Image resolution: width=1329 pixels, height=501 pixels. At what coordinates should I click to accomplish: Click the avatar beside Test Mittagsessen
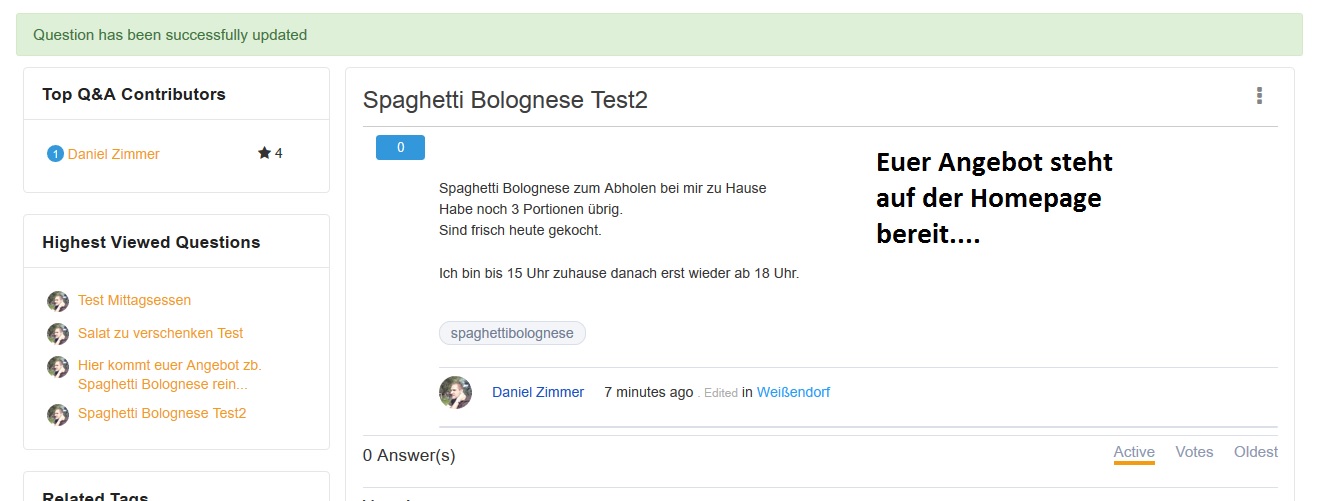click(58, 301)
